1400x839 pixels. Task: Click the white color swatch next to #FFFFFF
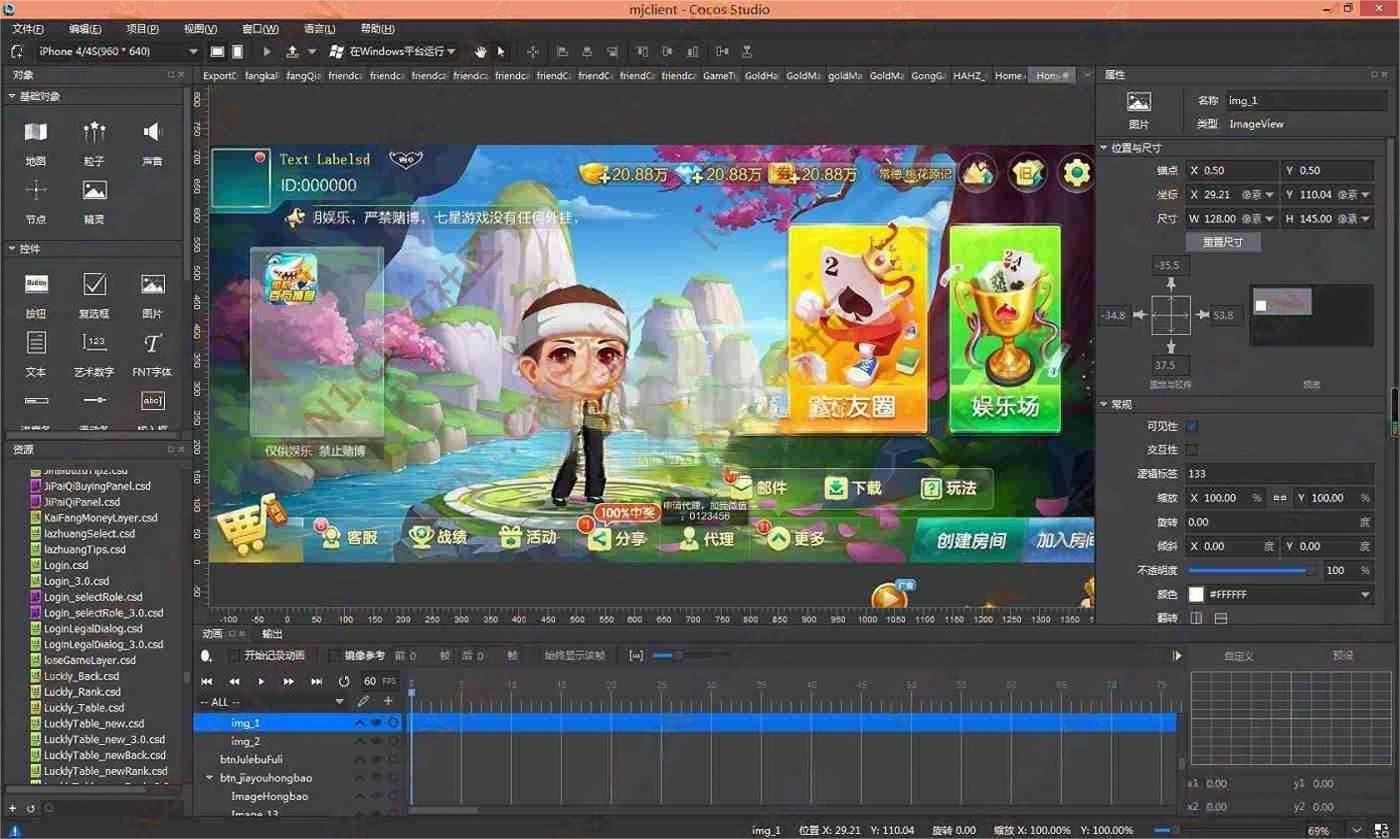tap(1195, 595)
